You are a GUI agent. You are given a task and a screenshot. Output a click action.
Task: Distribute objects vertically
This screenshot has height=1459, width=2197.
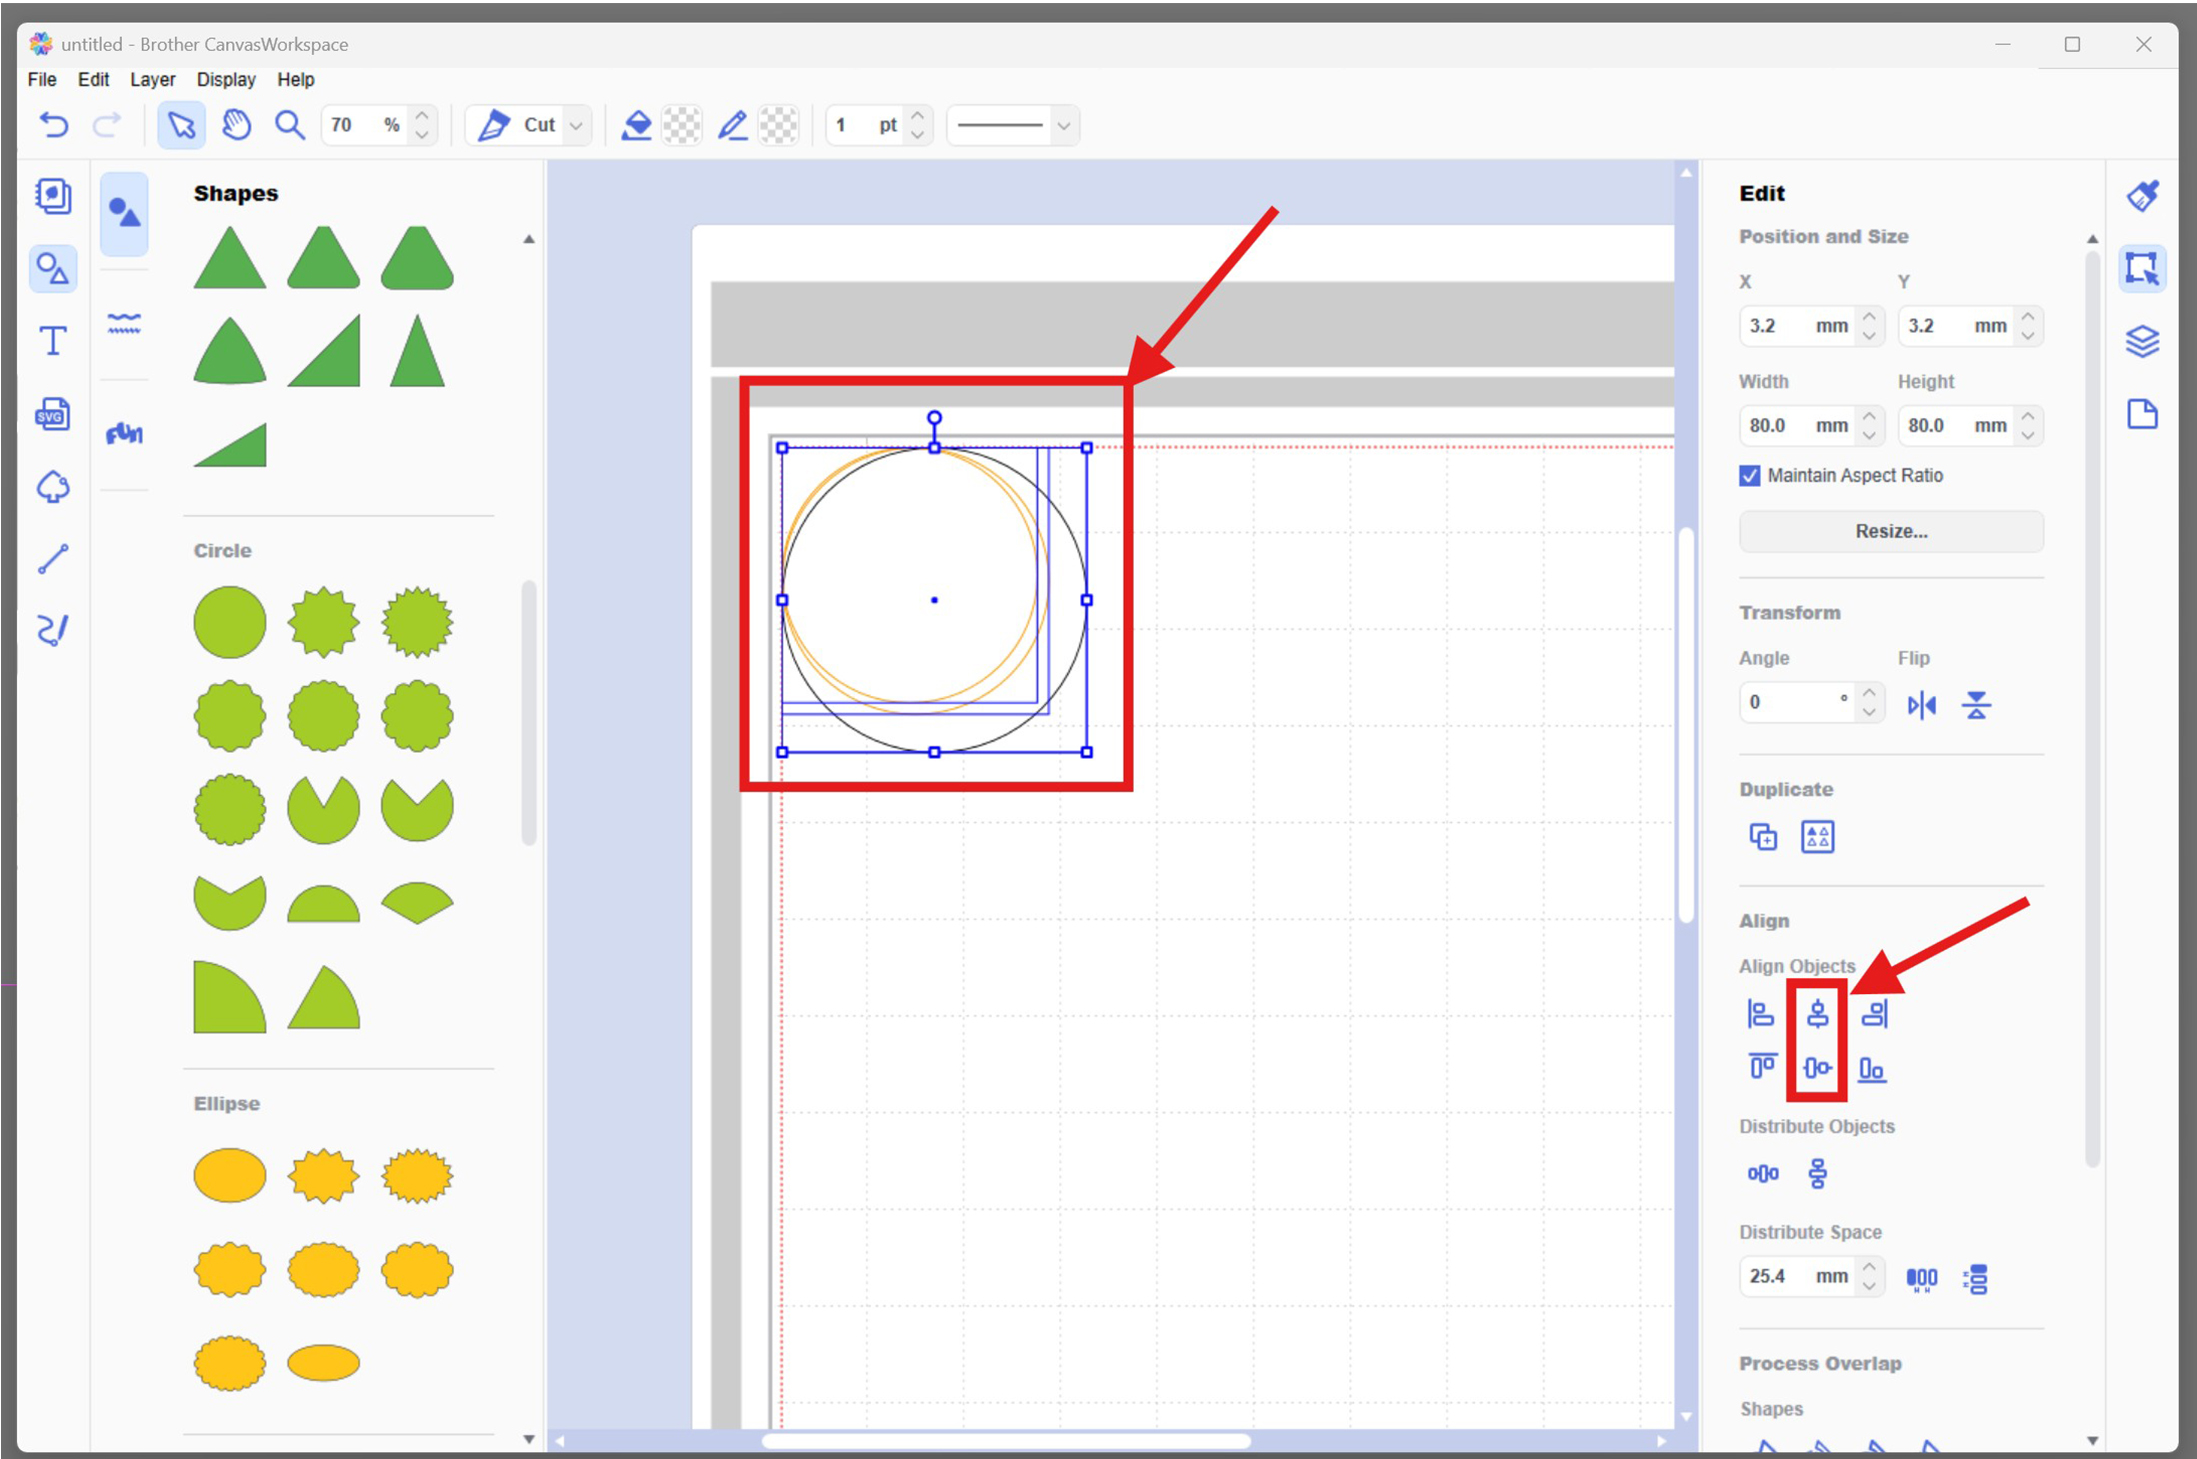coord(1817,1173)
